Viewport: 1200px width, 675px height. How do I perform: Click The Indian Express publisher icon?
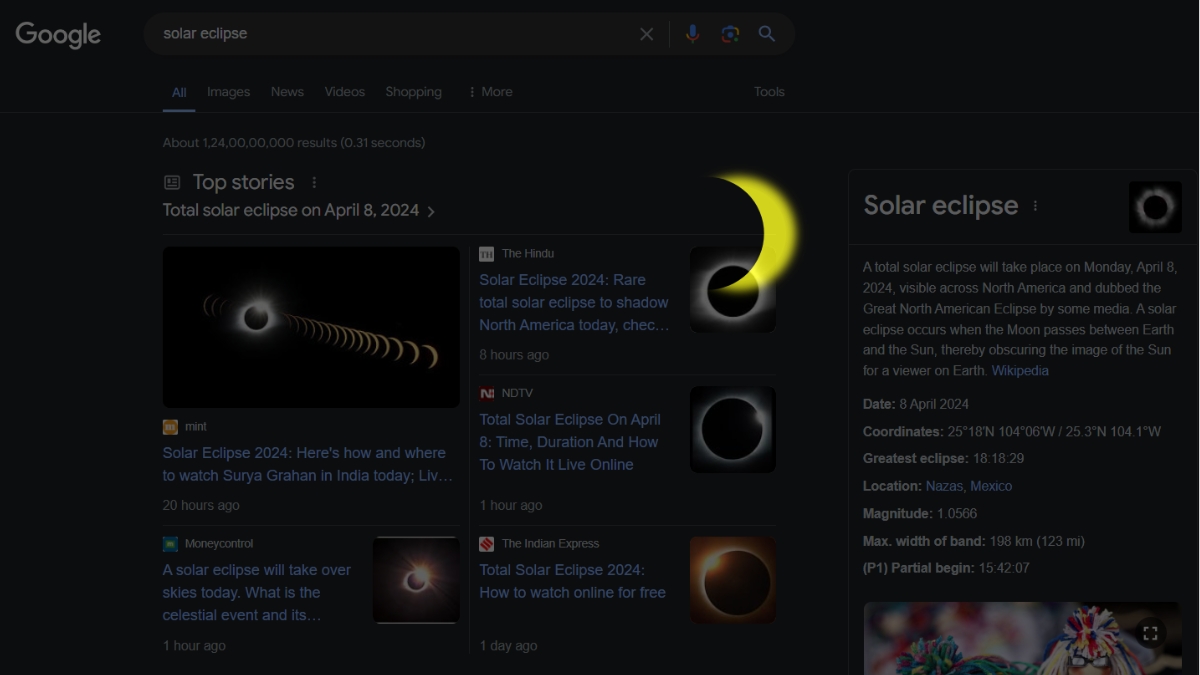coord(487,543)
